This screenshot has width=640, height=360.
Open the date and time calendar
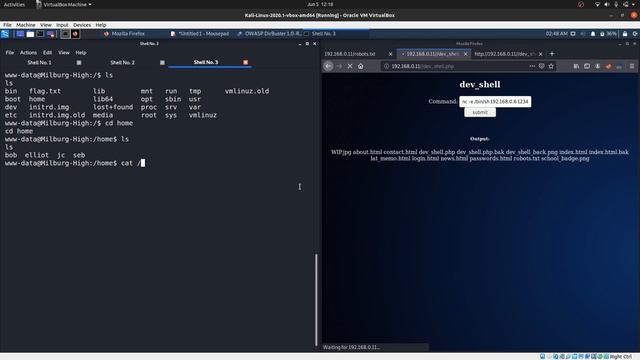point(320,4)
